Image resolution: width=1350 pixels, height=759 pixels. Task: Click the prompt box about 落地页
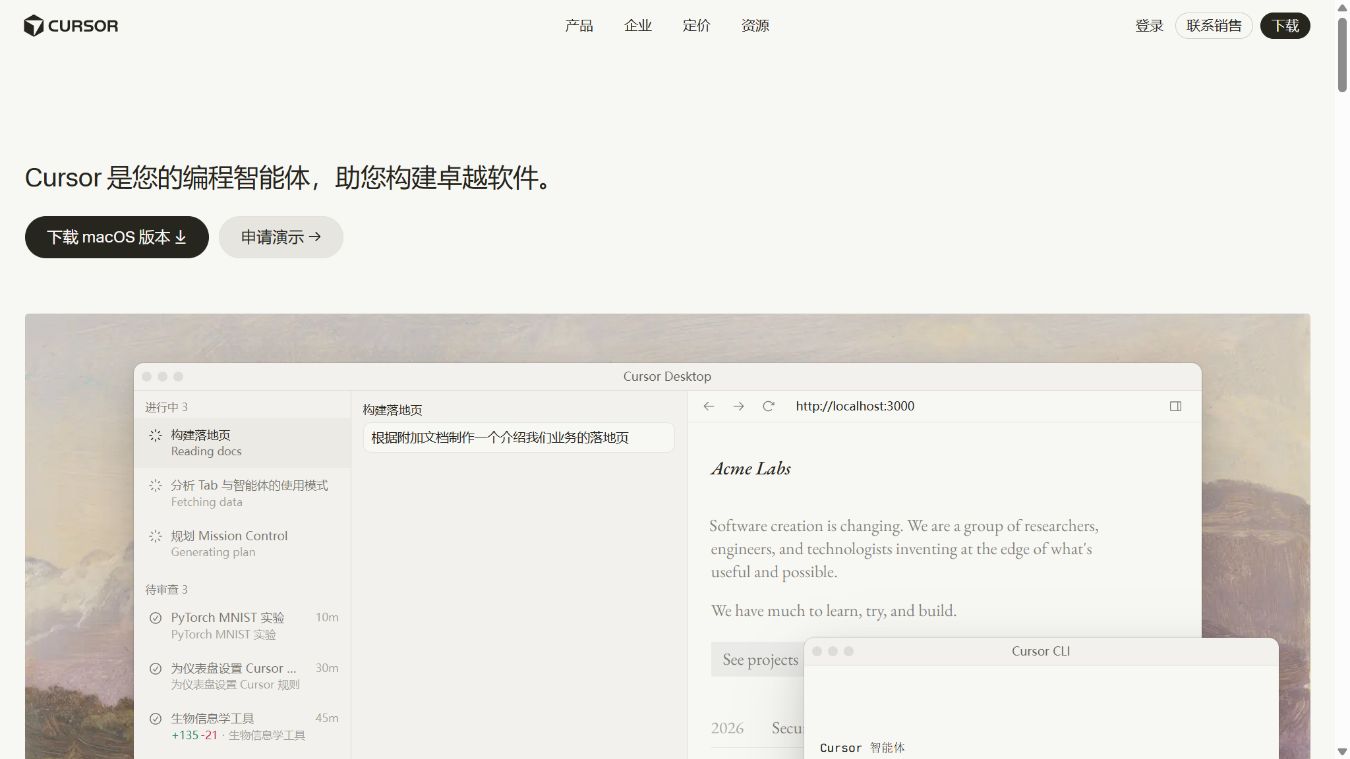(x=518, y=437)
